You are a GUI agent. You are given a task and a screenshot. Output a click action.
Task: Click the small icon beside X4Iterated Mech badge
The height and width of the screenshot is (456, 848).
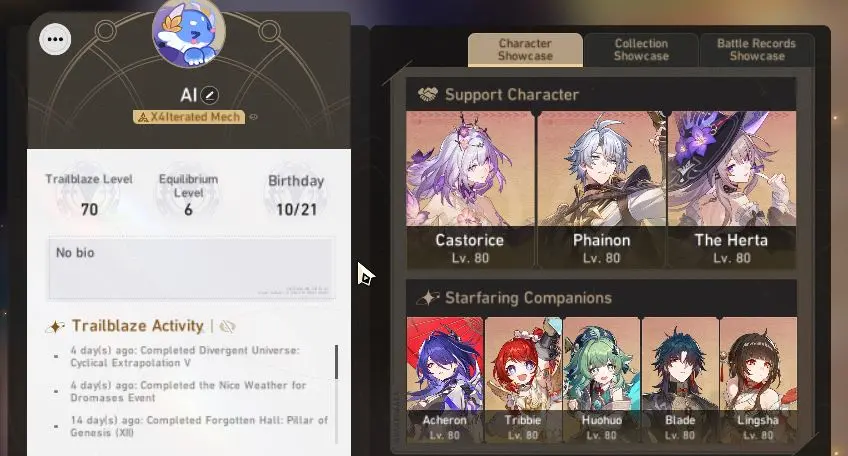coord(253,117)
